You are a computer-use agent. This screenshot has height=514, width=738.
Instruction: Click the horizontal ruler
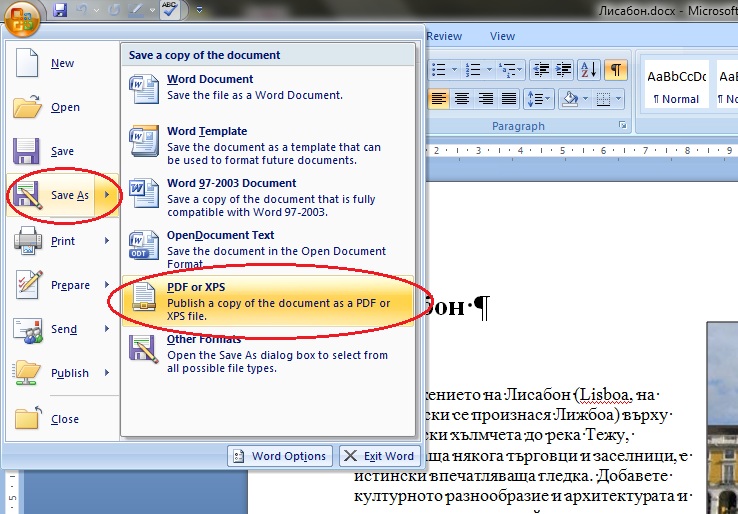(x=582, y=151)
